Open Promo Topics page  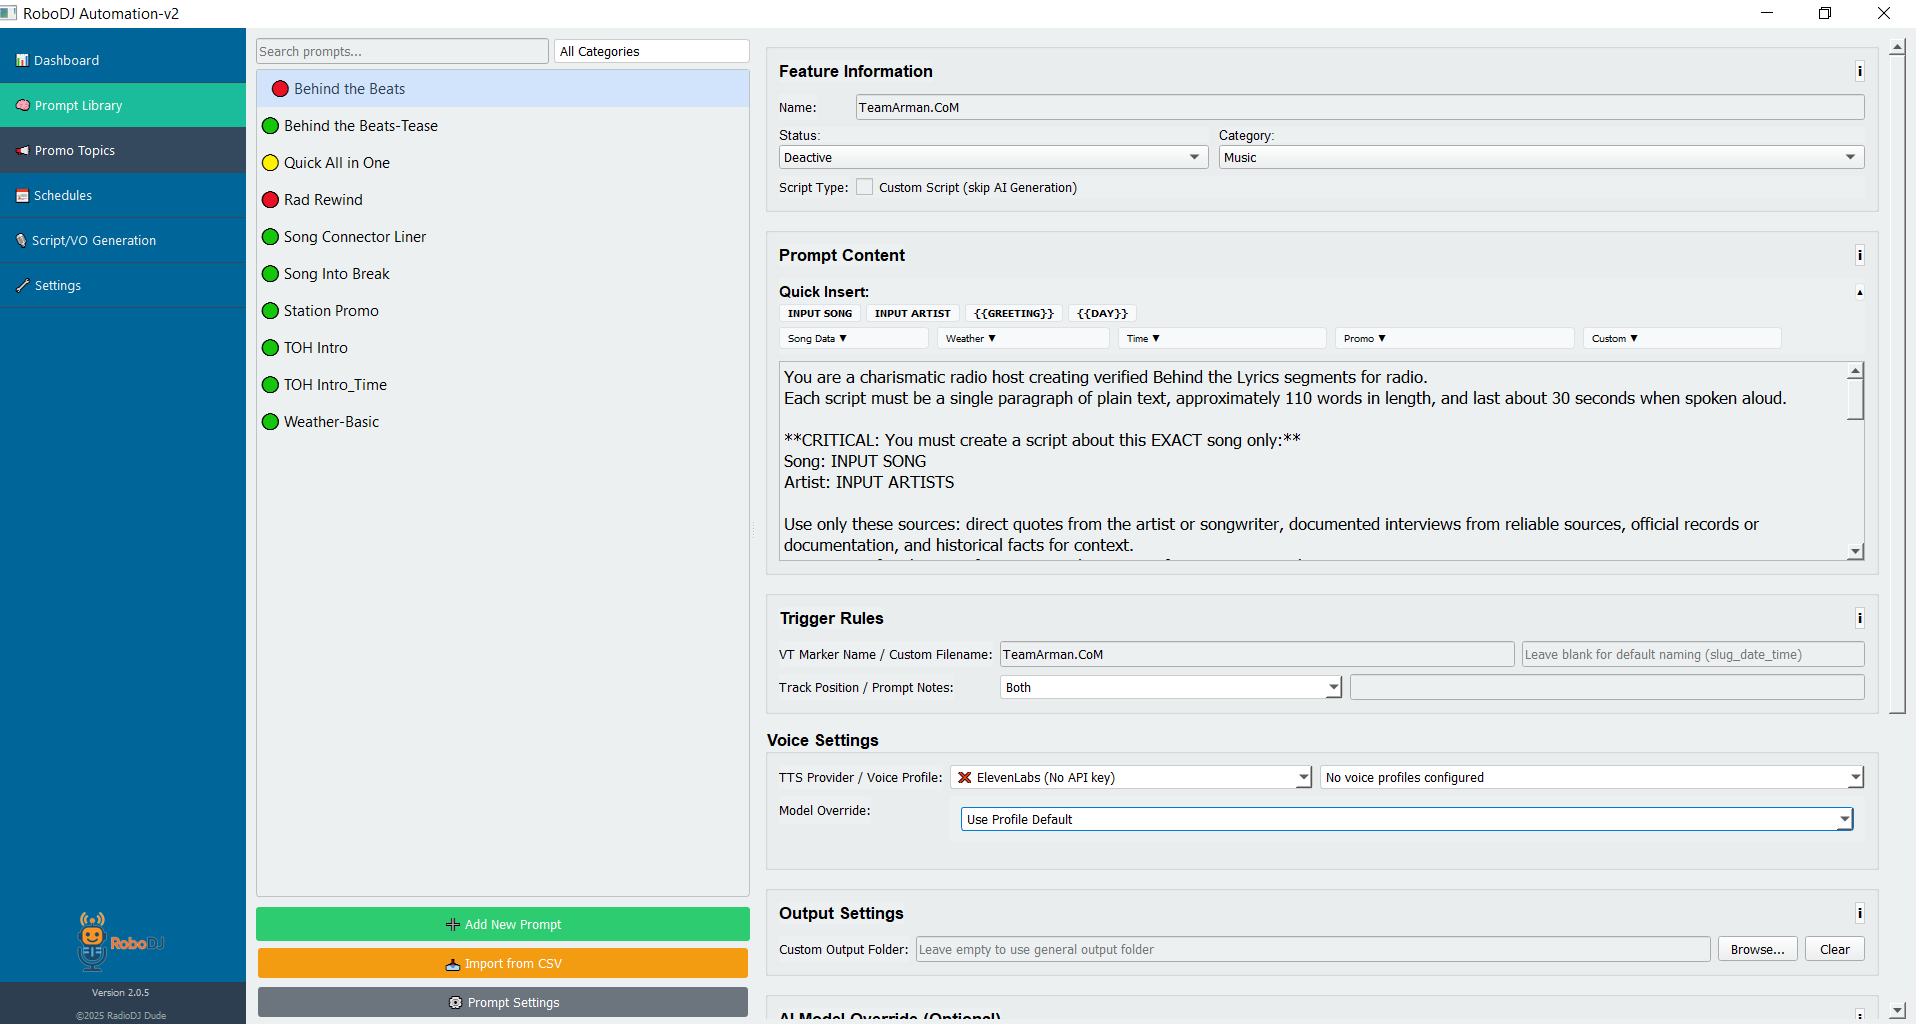[123, 150]
